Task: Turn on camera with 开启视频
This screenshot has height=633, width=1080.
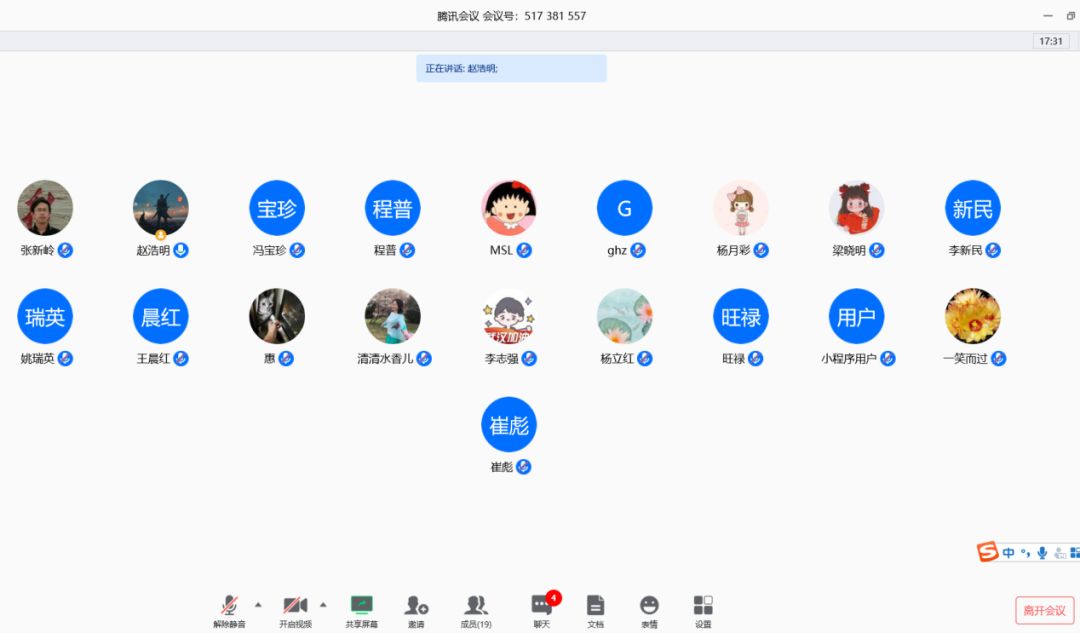Action: [x=295, y=609]
